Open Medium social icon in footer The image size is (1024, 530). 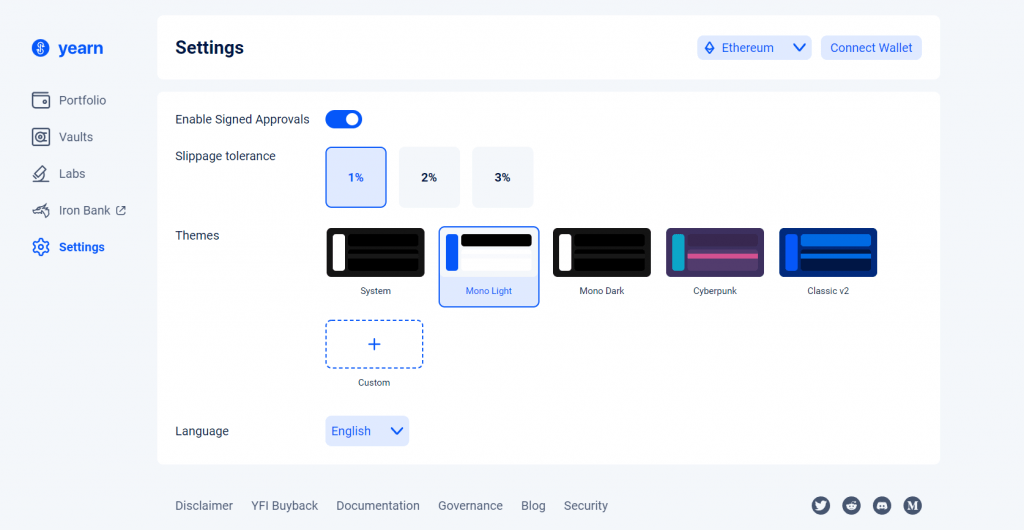pos(912,505)
